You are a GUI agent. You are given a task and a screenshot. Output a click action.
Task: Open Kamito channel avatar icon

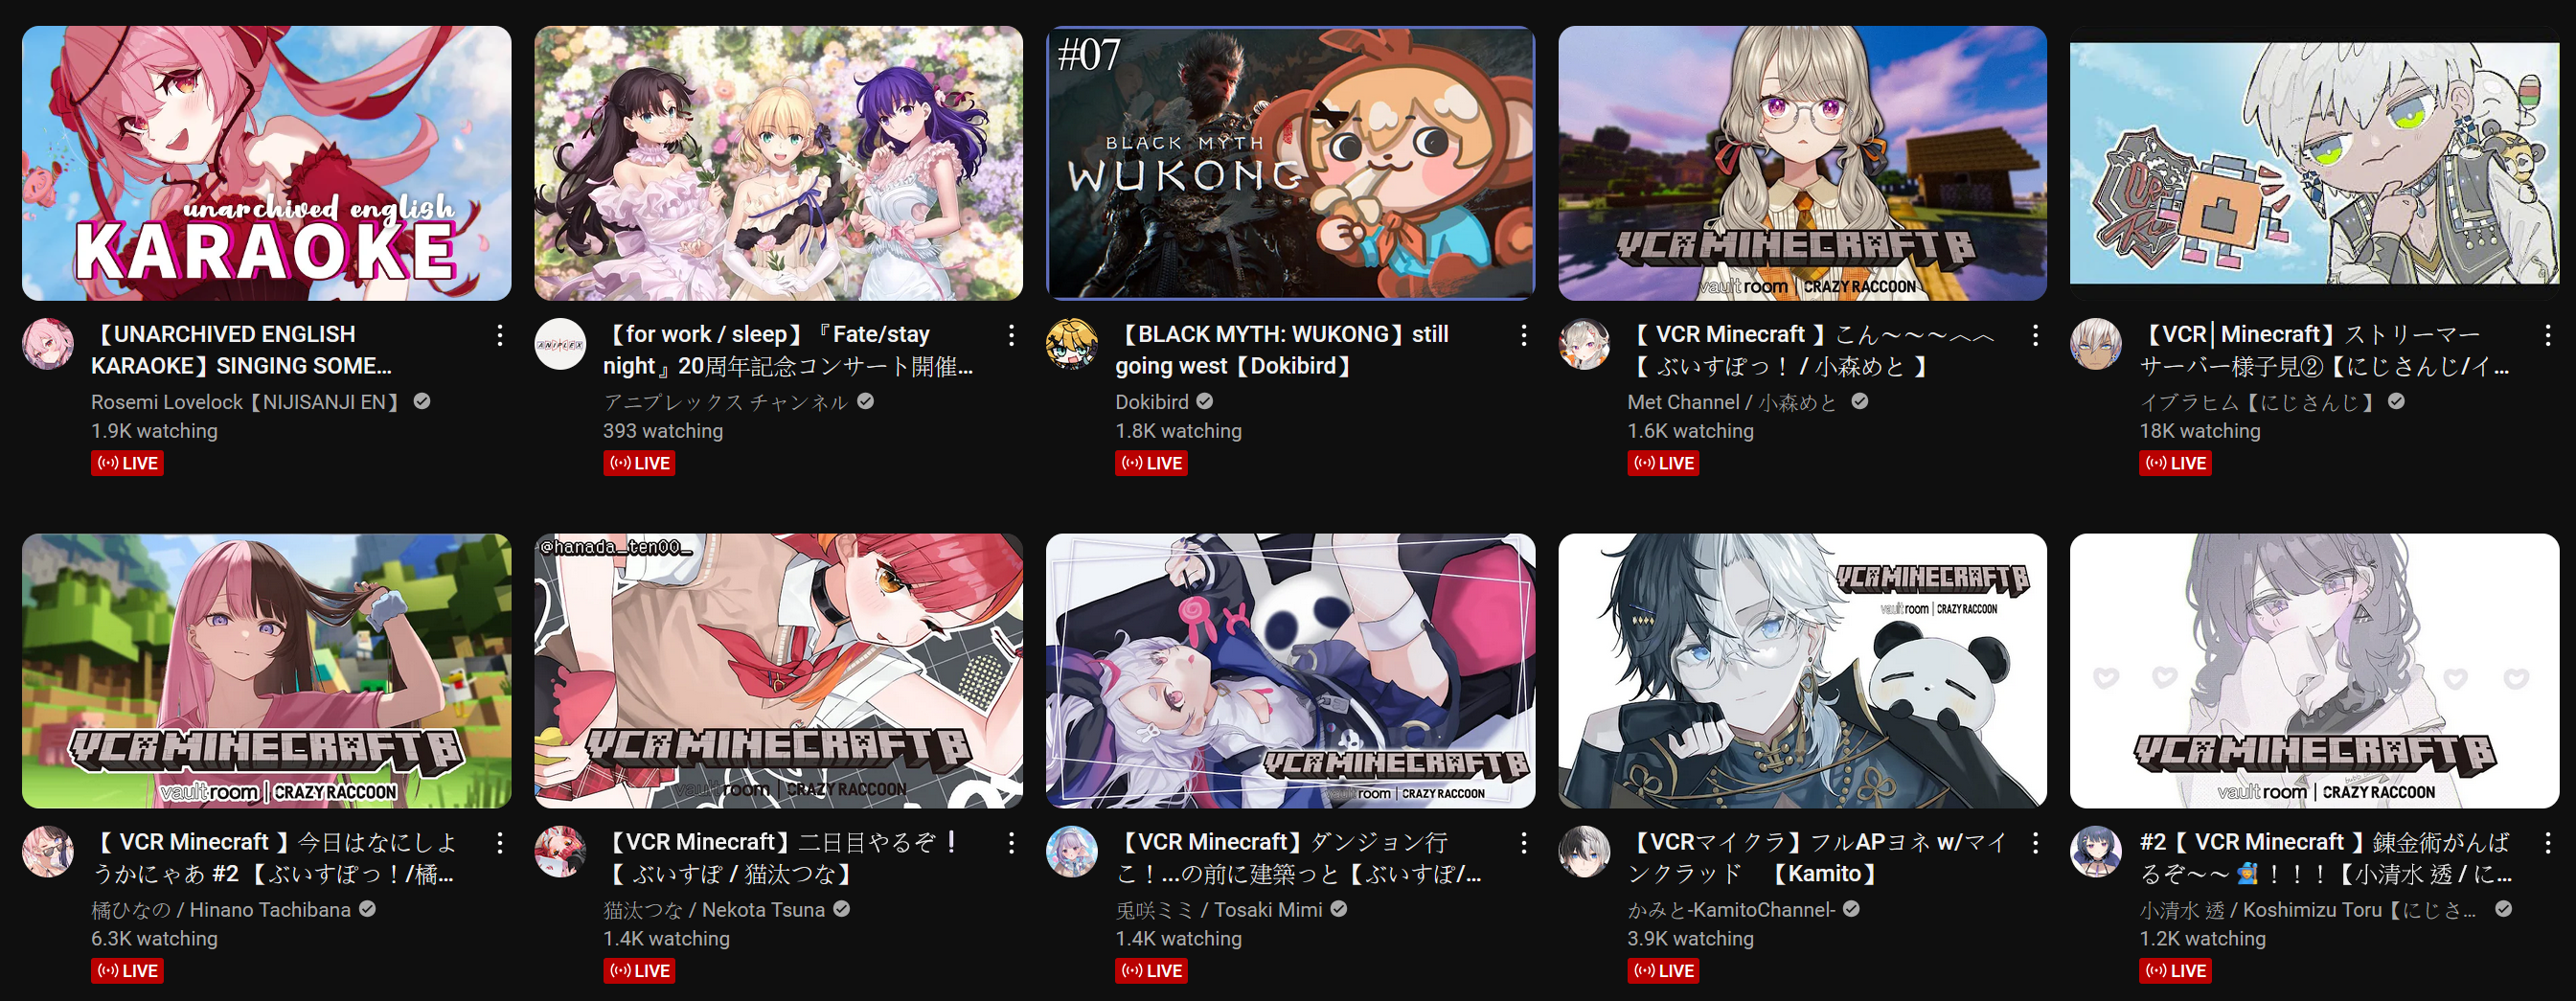(x=1584, y=852)
